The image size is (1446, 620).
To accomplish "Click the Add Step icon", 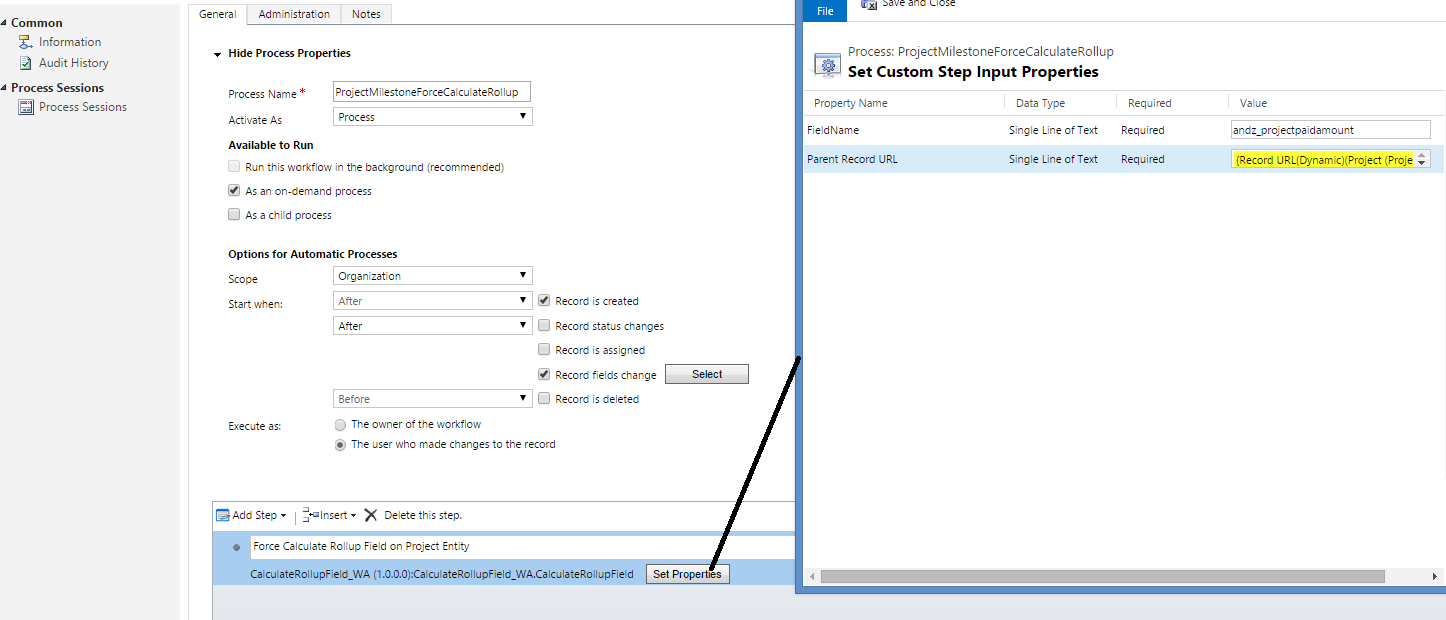I will point(223,515).
